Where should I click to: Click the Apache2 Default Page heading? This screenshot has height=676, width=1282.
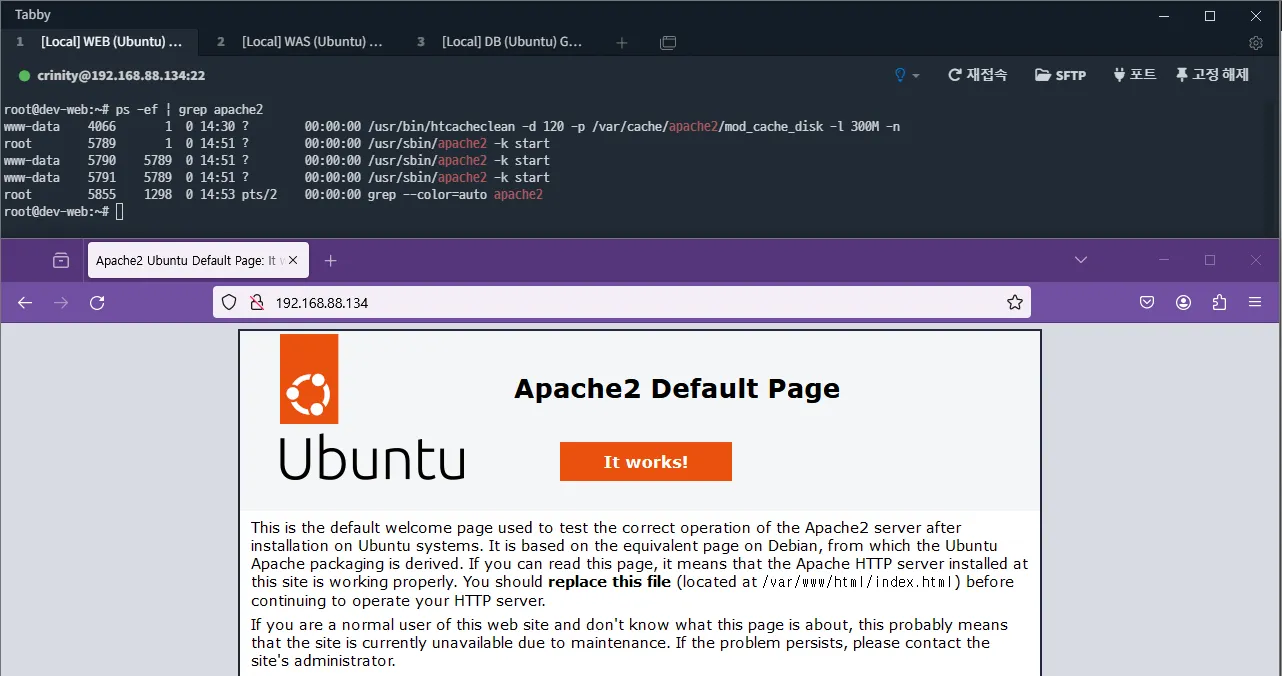pyautogui.click(x=677, y=389)
